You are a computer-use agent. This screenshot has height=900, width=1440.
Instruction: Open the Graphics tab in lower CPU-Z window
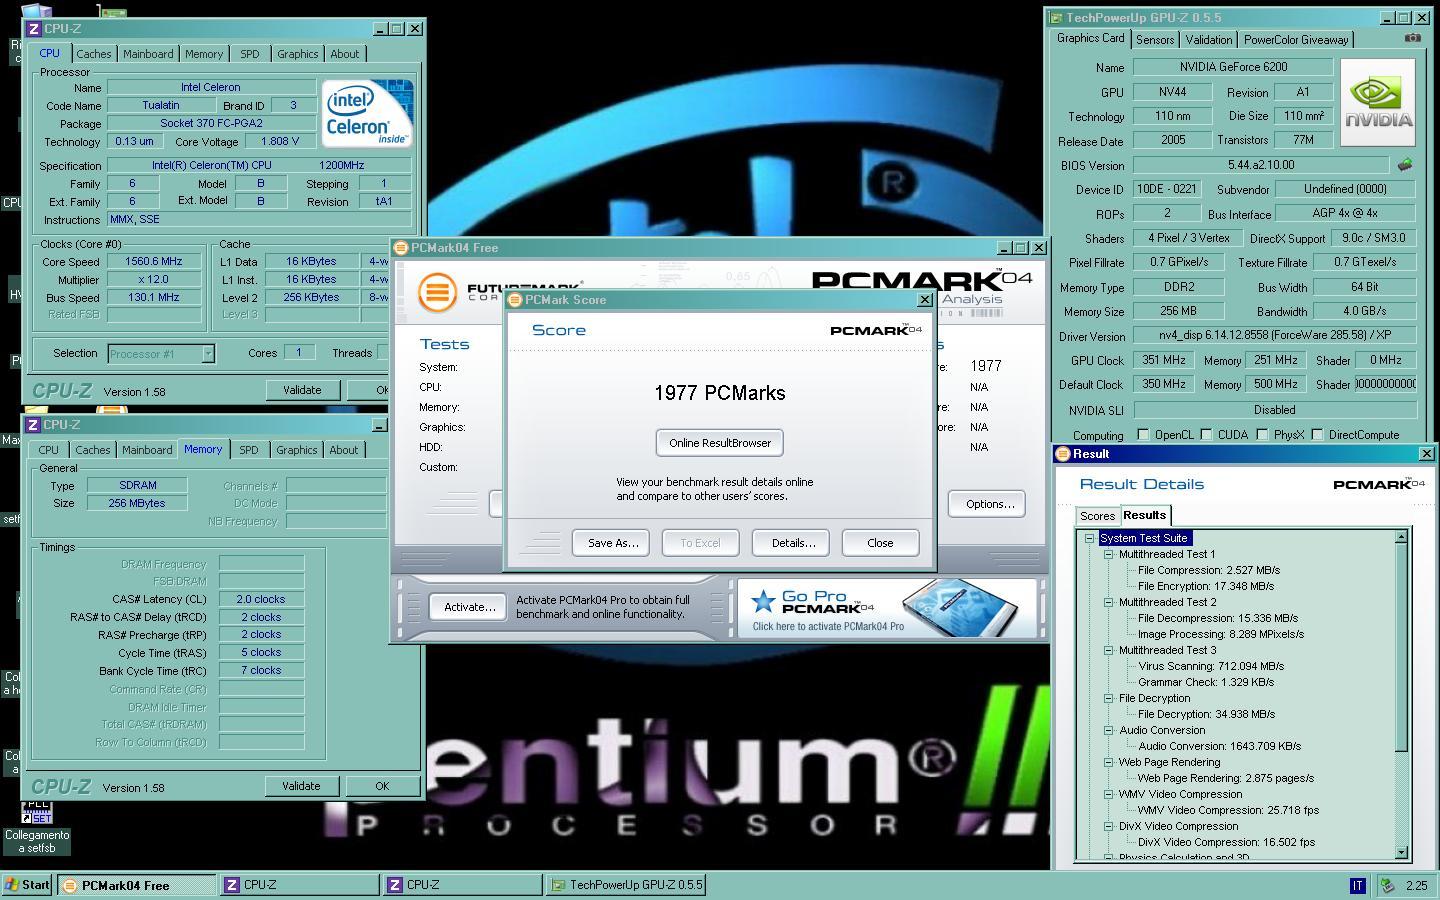click(296, 450)
